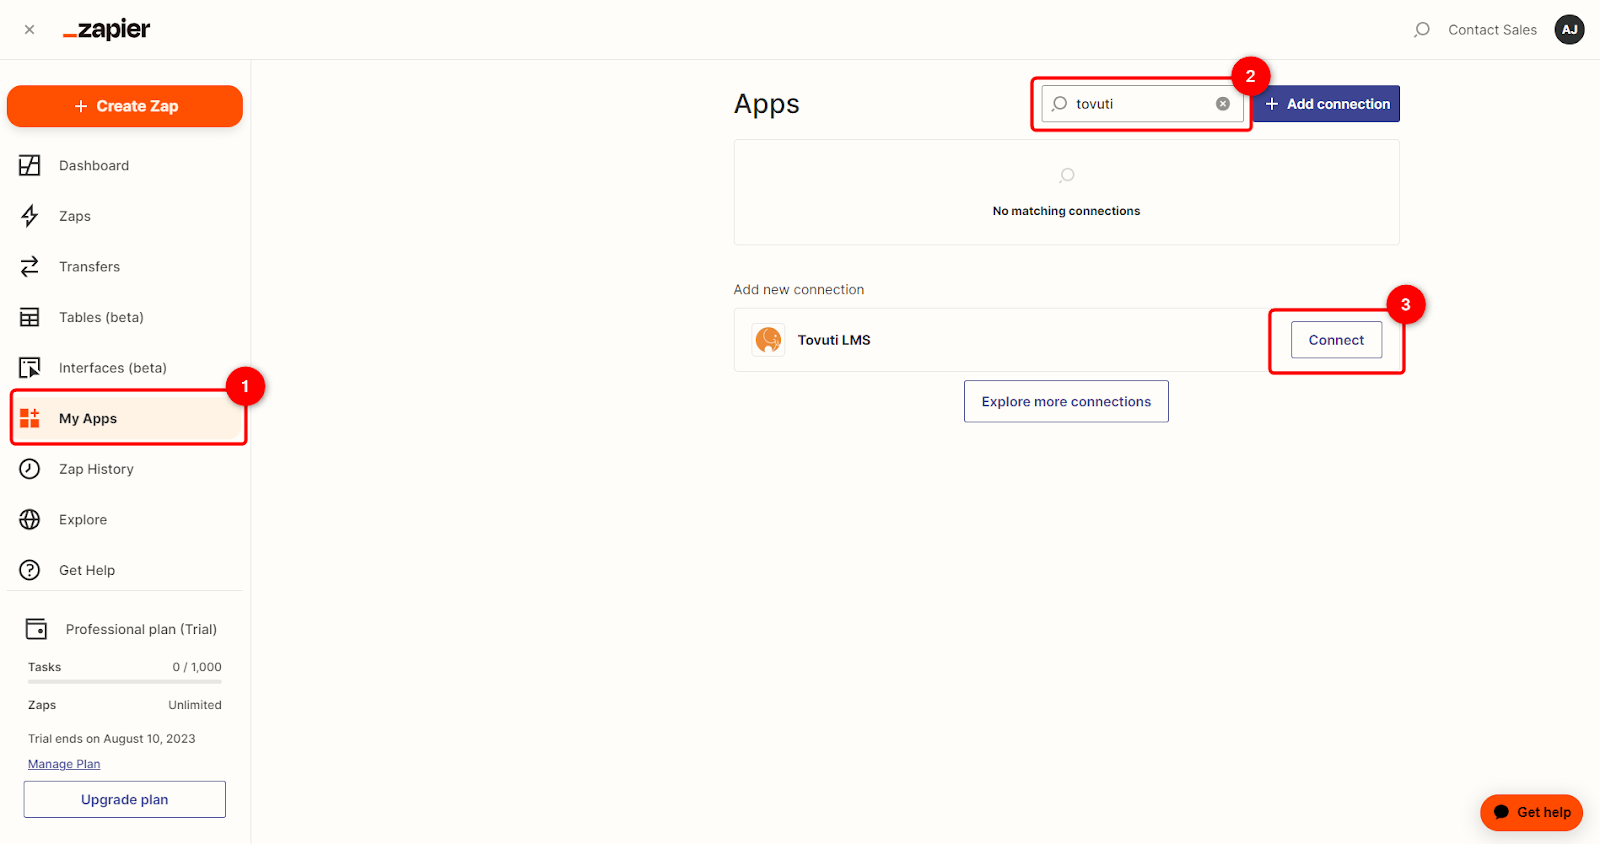Click the Tasks usage progress bar
Viewport: 1600px width, 844px height.
[x=125, y=682]
